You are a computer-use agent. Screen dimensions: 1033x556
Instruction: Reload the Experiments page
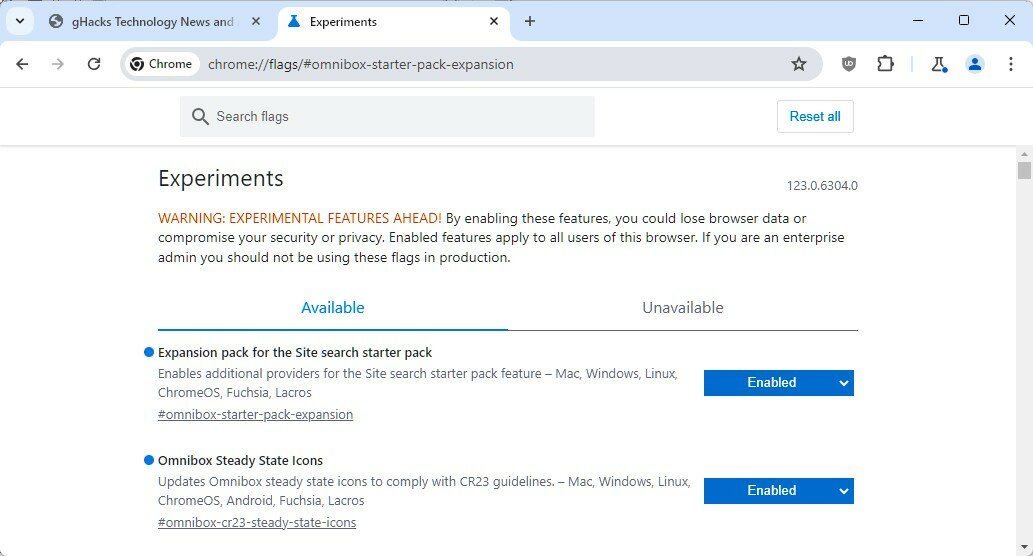coord(94,64)
